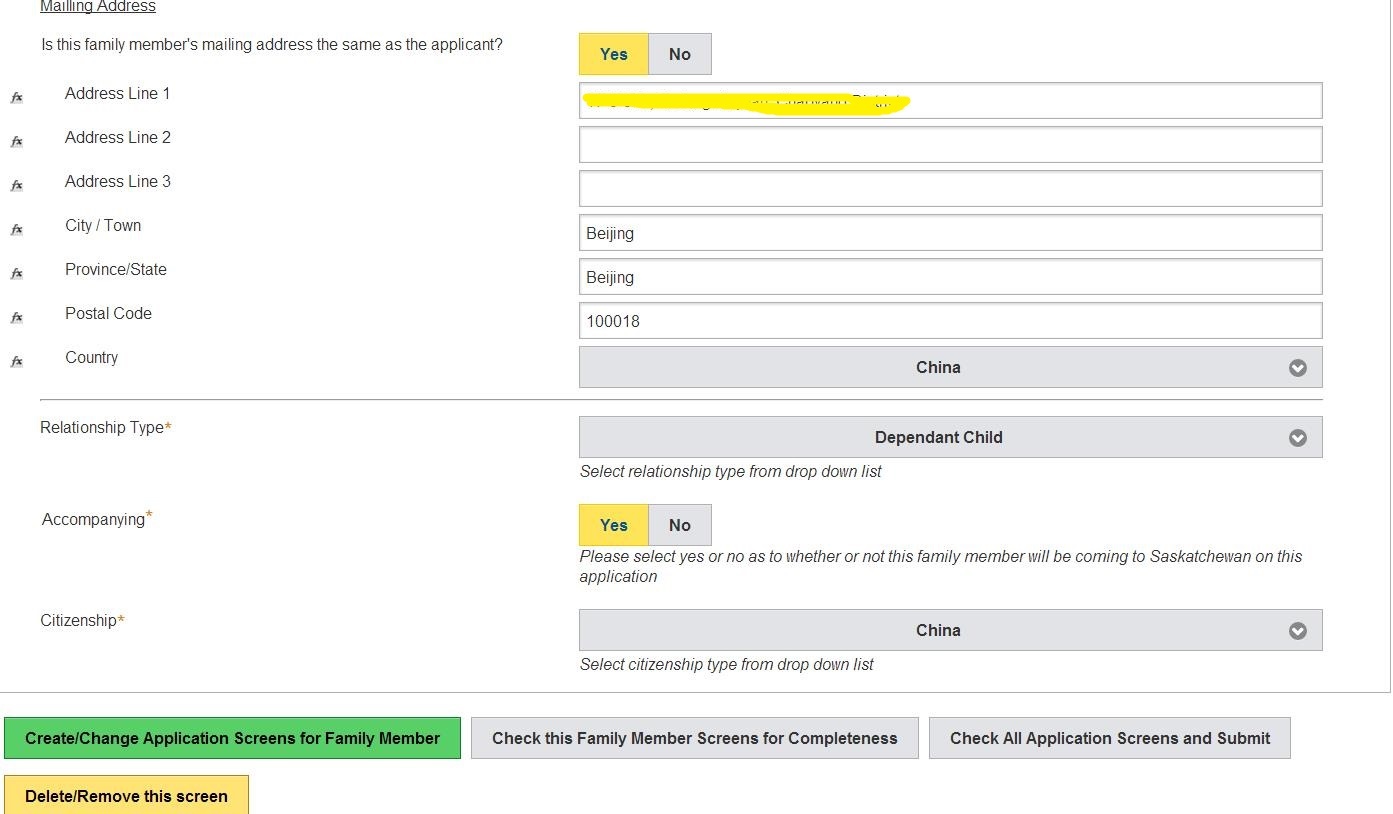Select Yes for same mailing address
This screenshot has width=1393, height=814.
pos(613,54)
